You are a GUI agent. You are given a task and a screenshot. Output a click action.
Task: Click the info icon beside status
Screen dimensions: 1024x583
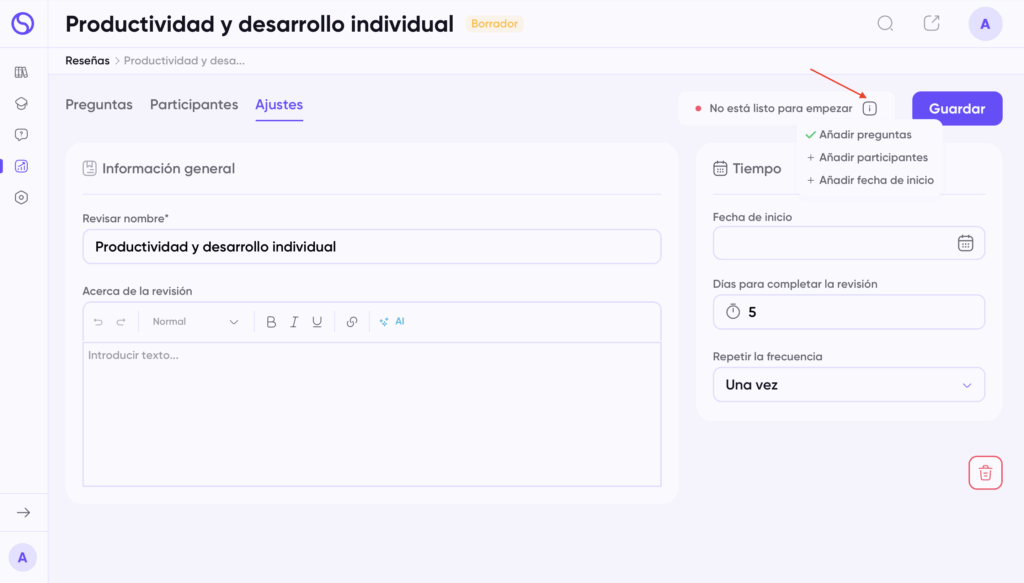coord(869,108)
